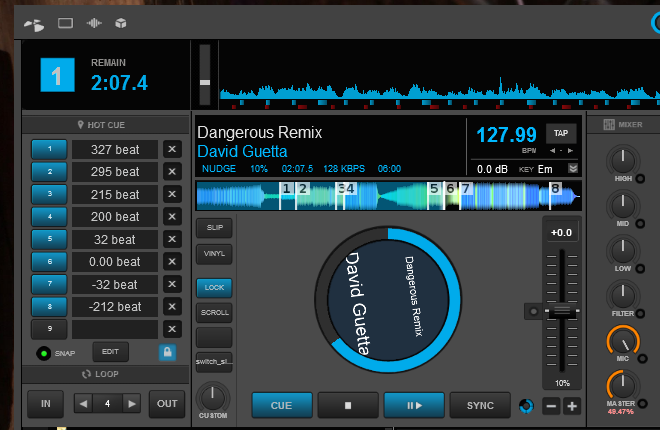Open the LOOP panel header menu

106,374
